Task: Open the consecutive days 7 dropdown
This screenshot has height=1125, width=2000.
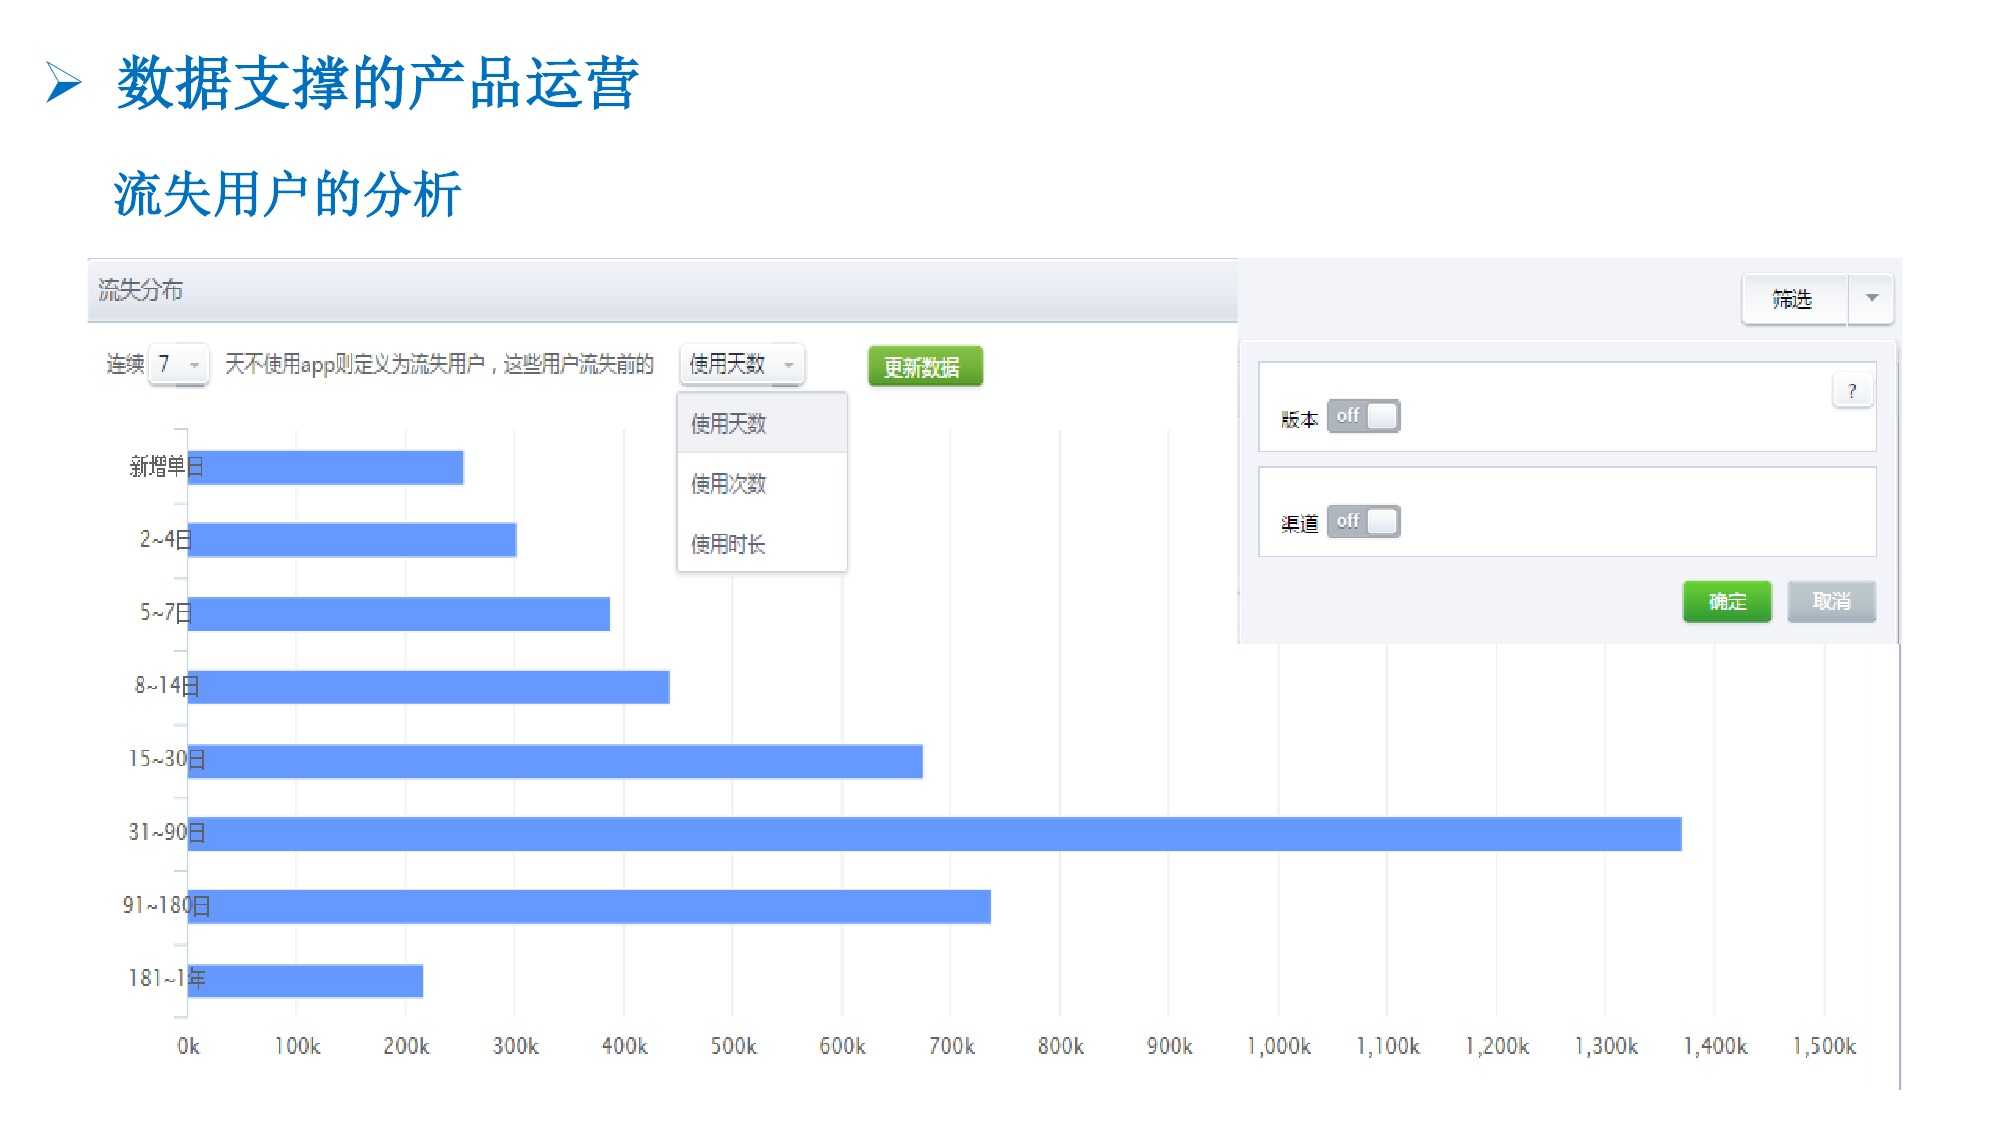Action: coord(178,364)
